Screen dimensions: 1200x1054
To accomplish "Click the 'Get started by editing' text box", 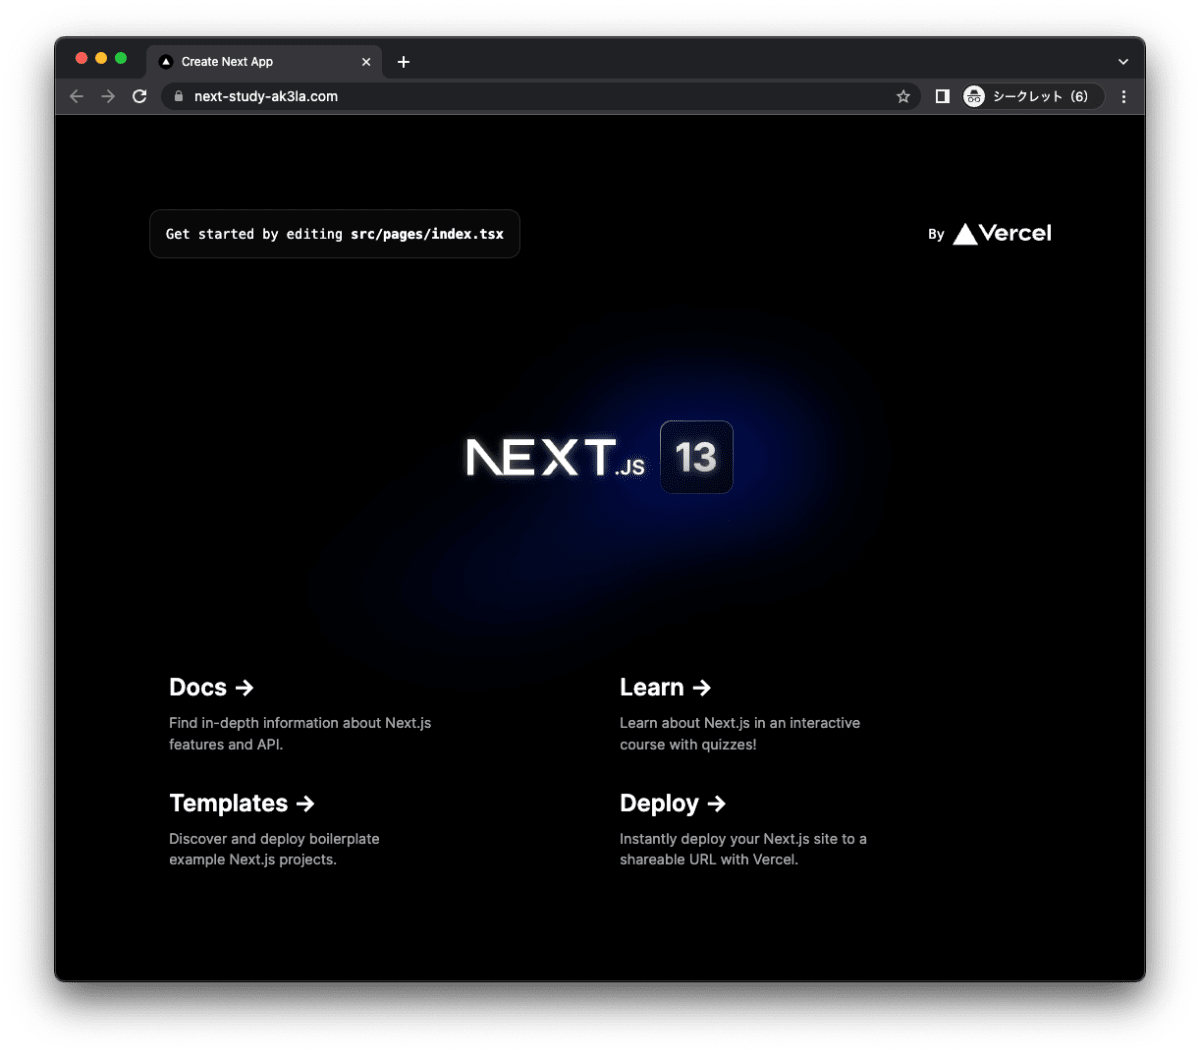I will [335, 234].
